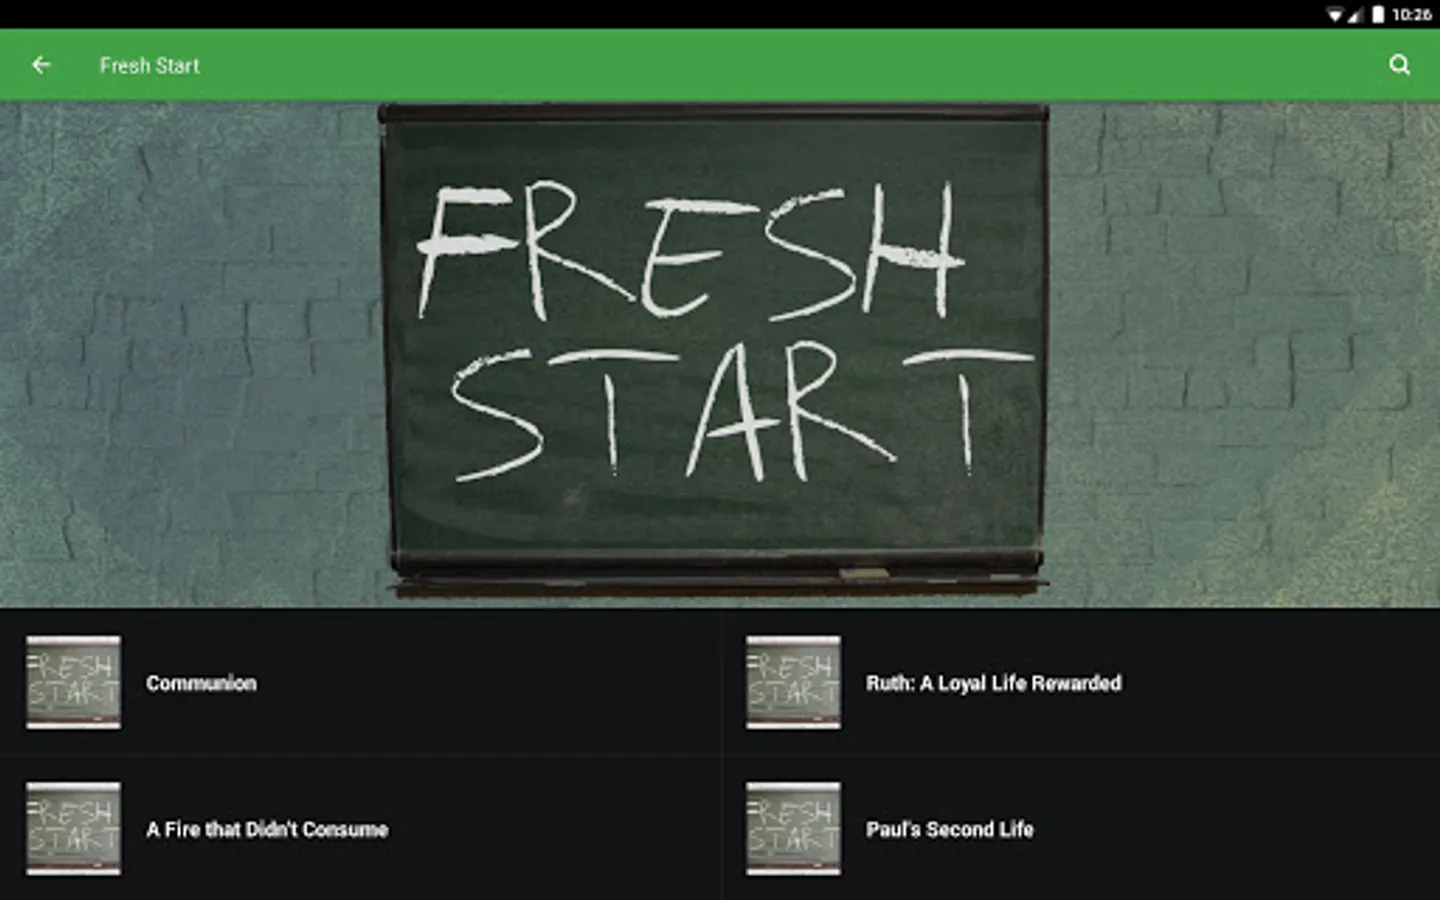Viewport: 1440px width, 900px height.
Task: Select Paul's Second Life item
Action: click(1080, 829)
